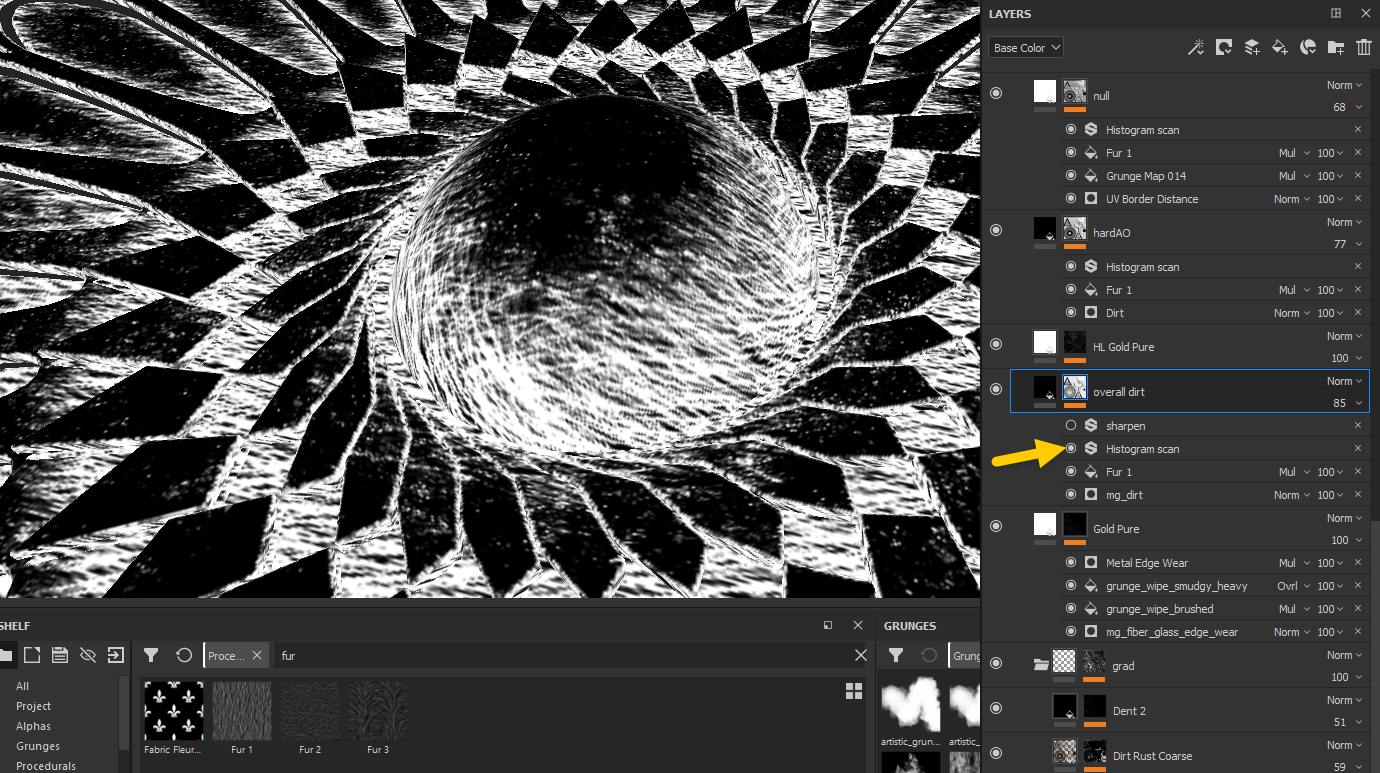
Task: Select the Fur 3 procedural thumbnail
Action: [x=377, y=712]
